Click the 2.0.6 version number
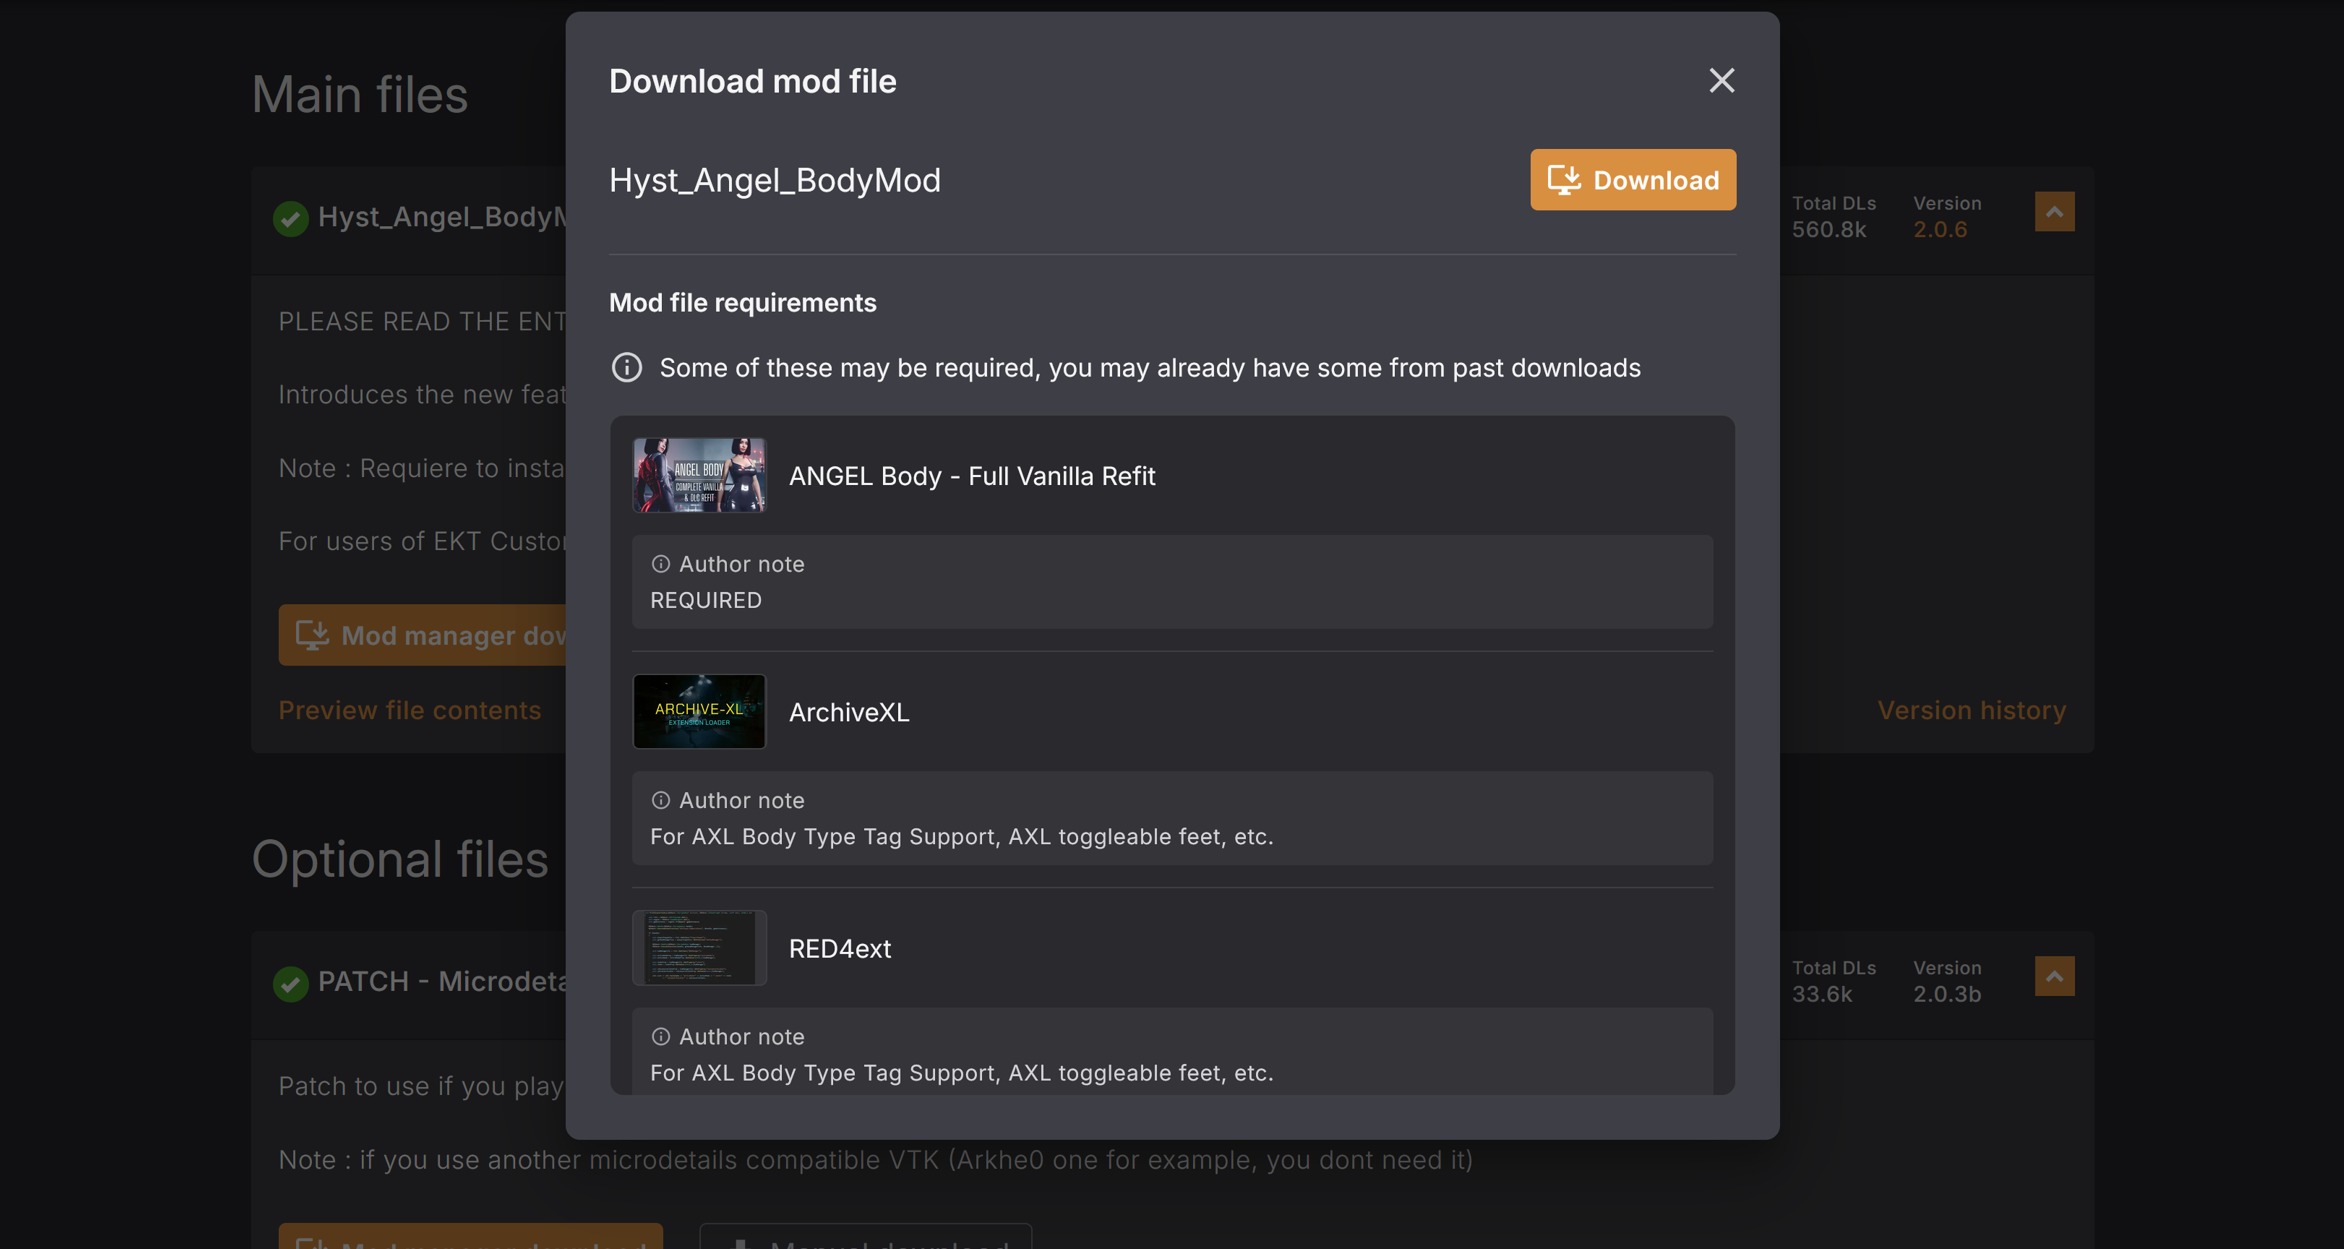The image size is (2344, 1249). (x=1940, y=230)
